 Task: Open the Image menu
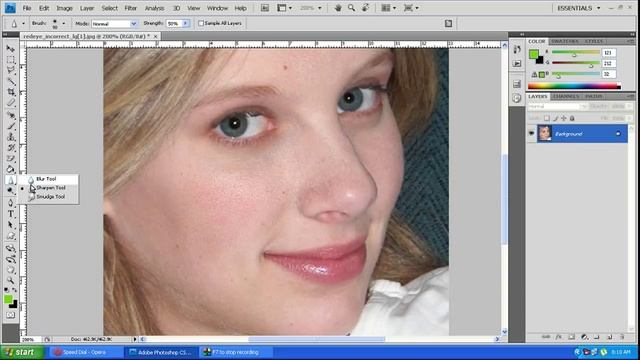tap(64, 8)
